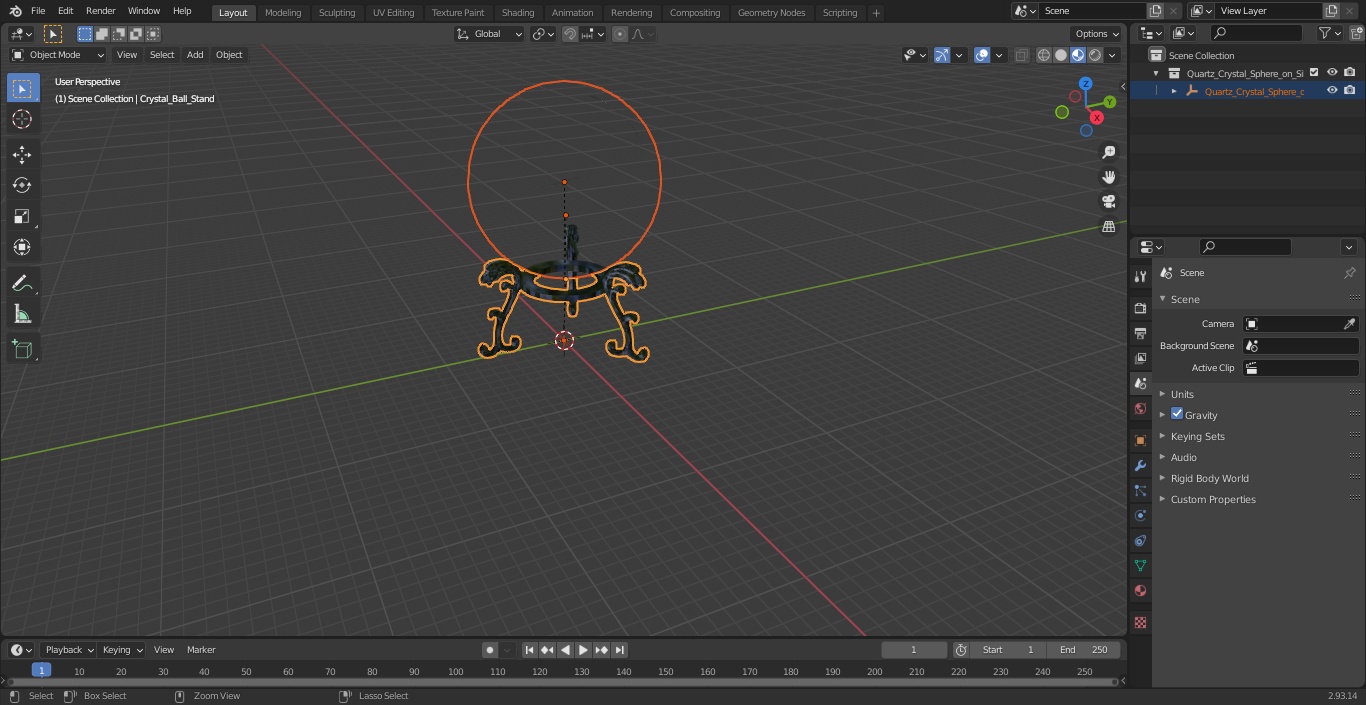
Task: Toggle X-ray mode in viewport header
Action: [1021, 55]
